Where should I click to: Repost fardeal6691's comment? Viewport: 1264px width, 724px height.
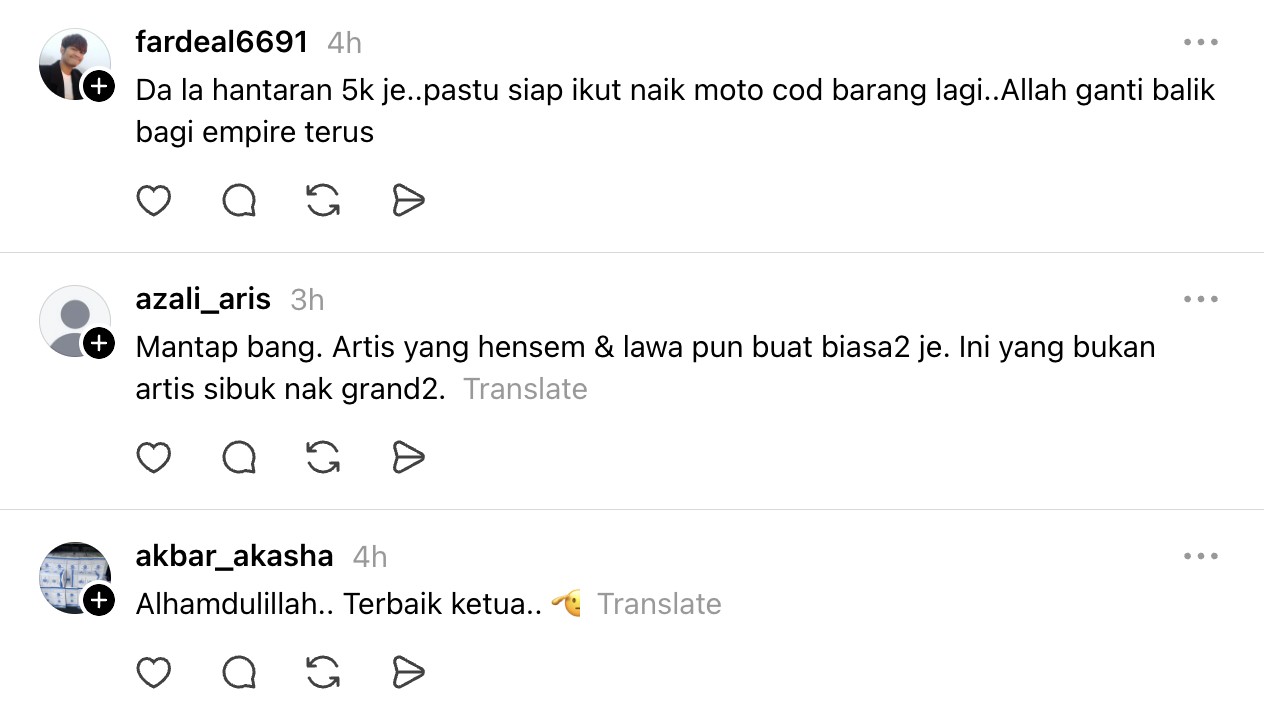(323, 201)
